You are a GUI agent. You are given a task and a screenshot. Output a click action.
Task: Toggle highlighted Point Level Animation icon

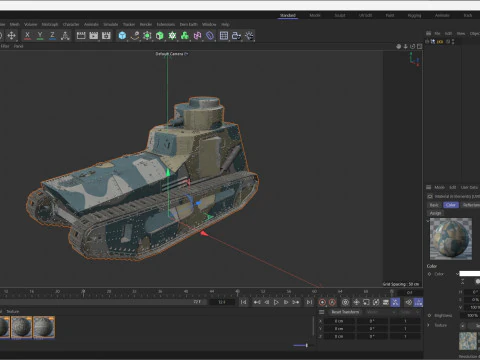395,302
